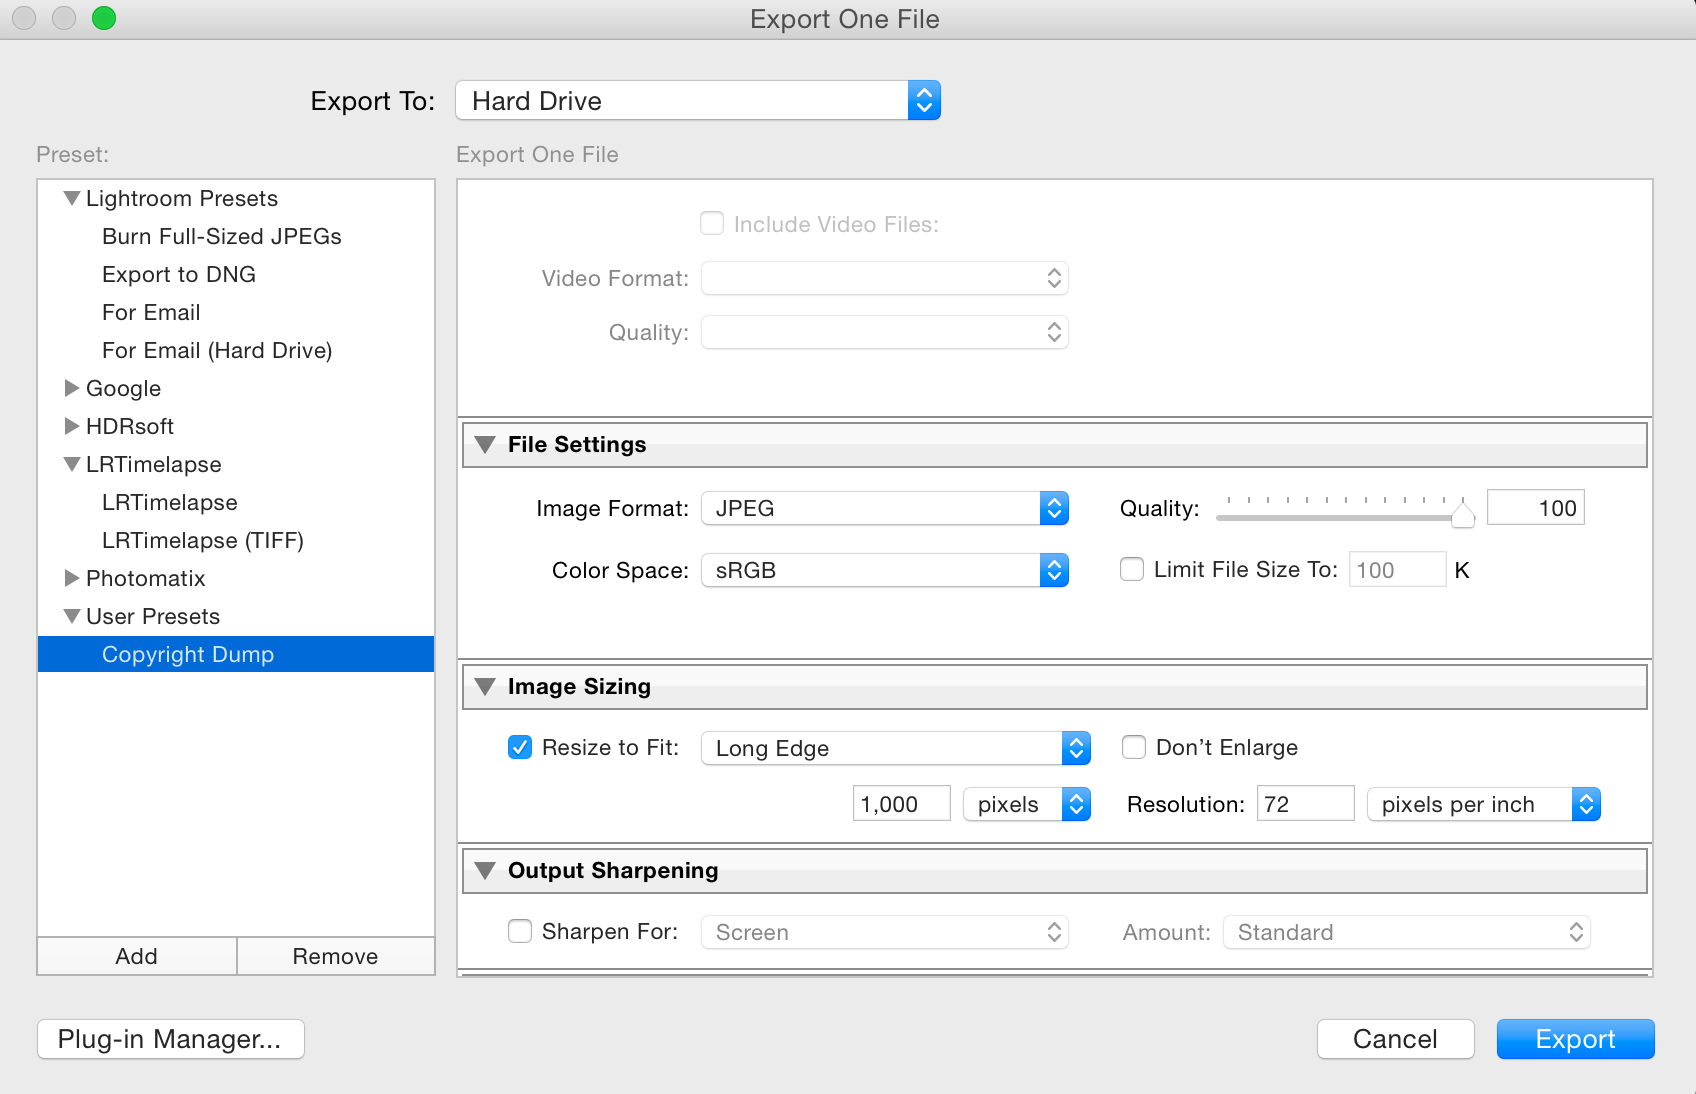Select Export to DNG preset
Image resolution: width=1696 pixels, height=1094 pixels.
coord(179,274)
